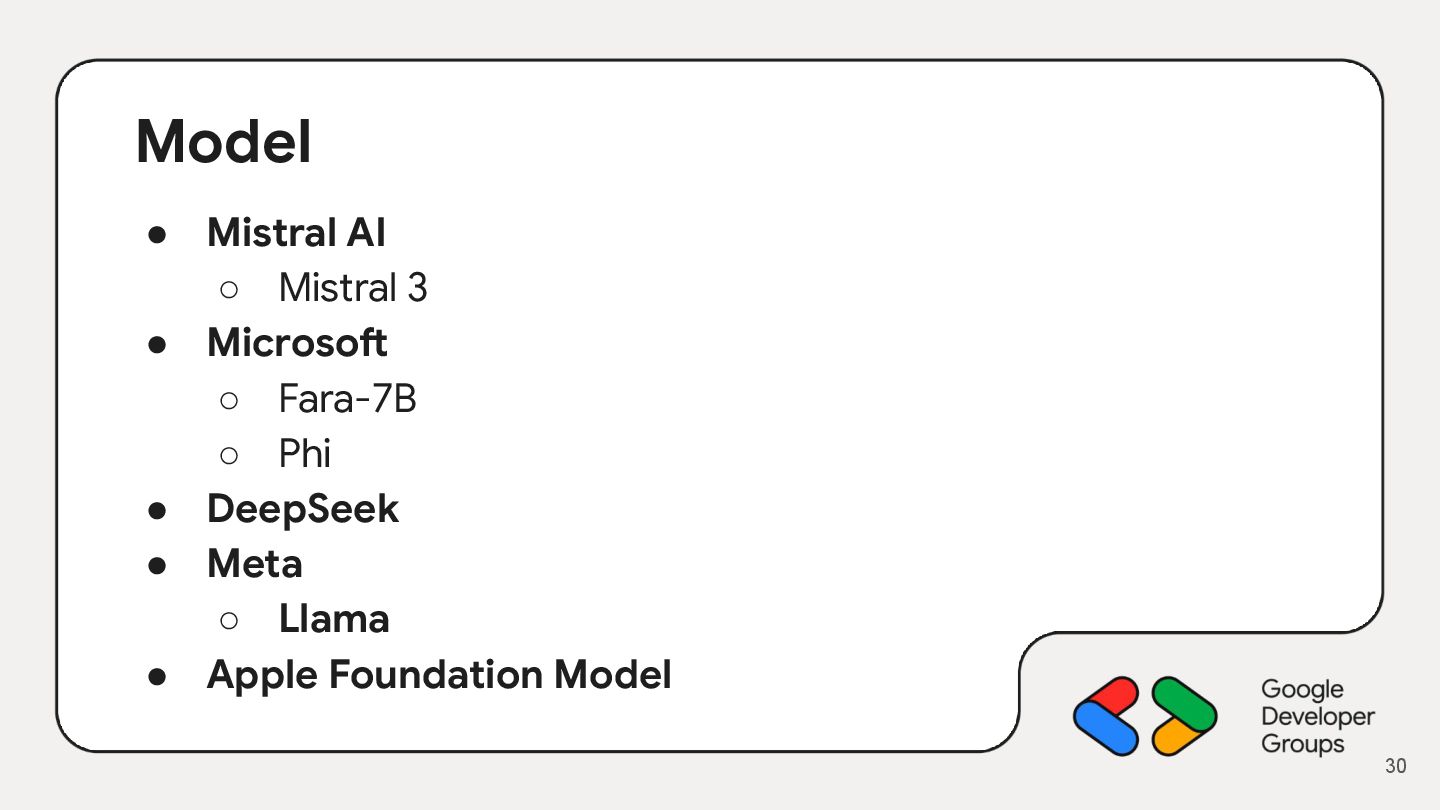Click the "Phi" sub-item text
Viewport: 1440px width, 810px height.
tap(304, 454)
